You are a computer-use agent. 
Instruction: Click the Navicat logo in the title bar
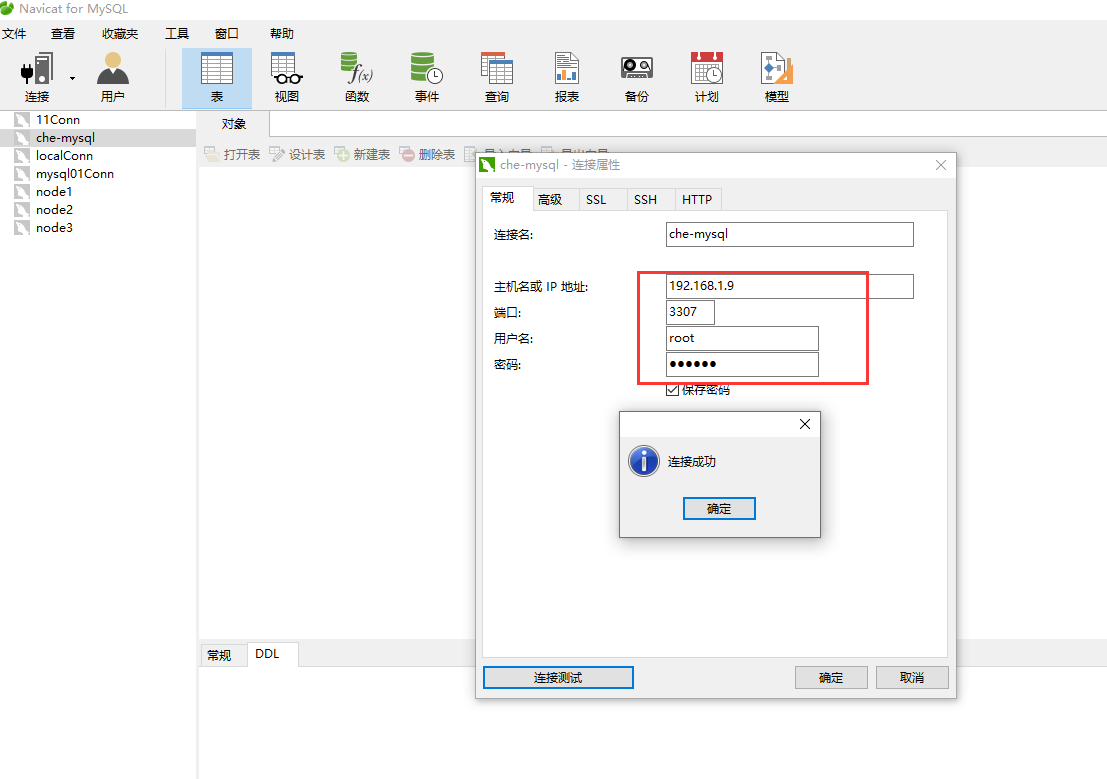pyautogui.click(x=7, y=8)
